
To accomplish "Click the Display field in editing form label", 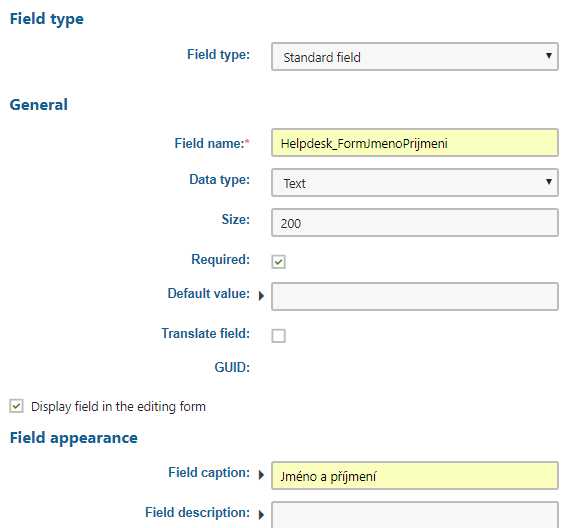I will click(118, 407).
